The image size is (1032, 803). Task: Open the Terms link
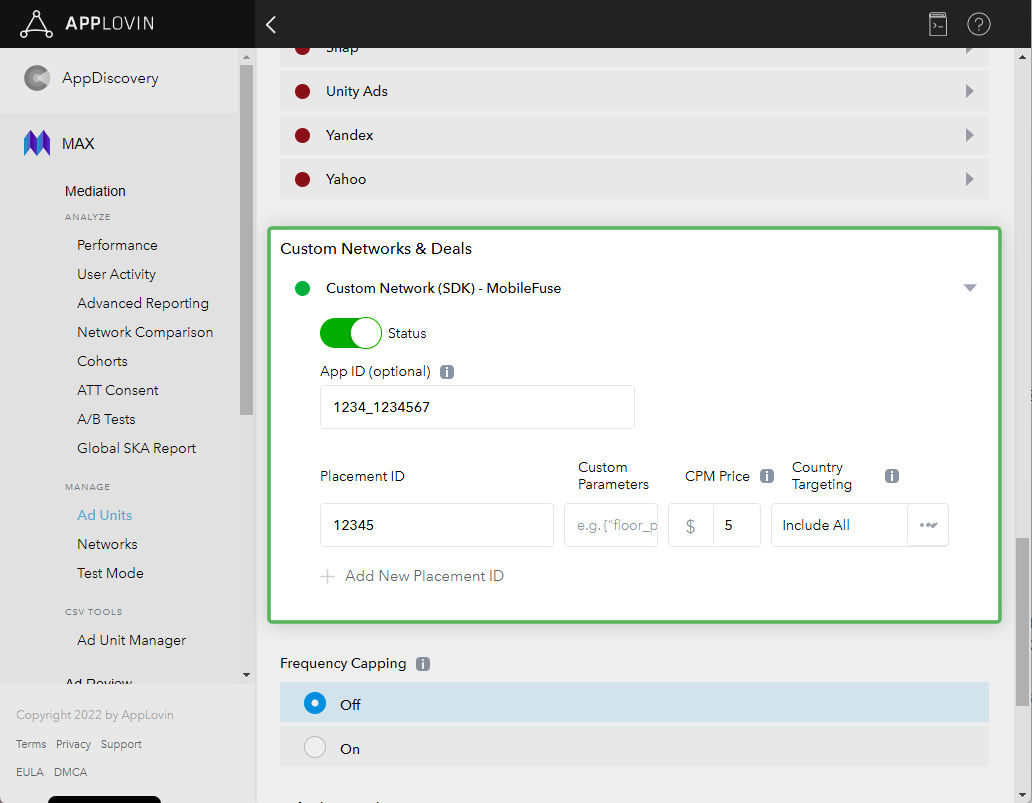click(x=31, y=744)
